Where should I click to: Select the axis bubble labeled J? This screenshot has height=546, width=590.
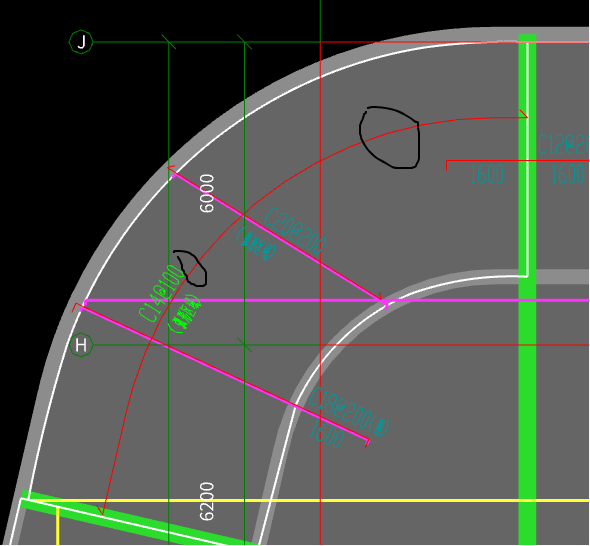[x=81, y=42]
